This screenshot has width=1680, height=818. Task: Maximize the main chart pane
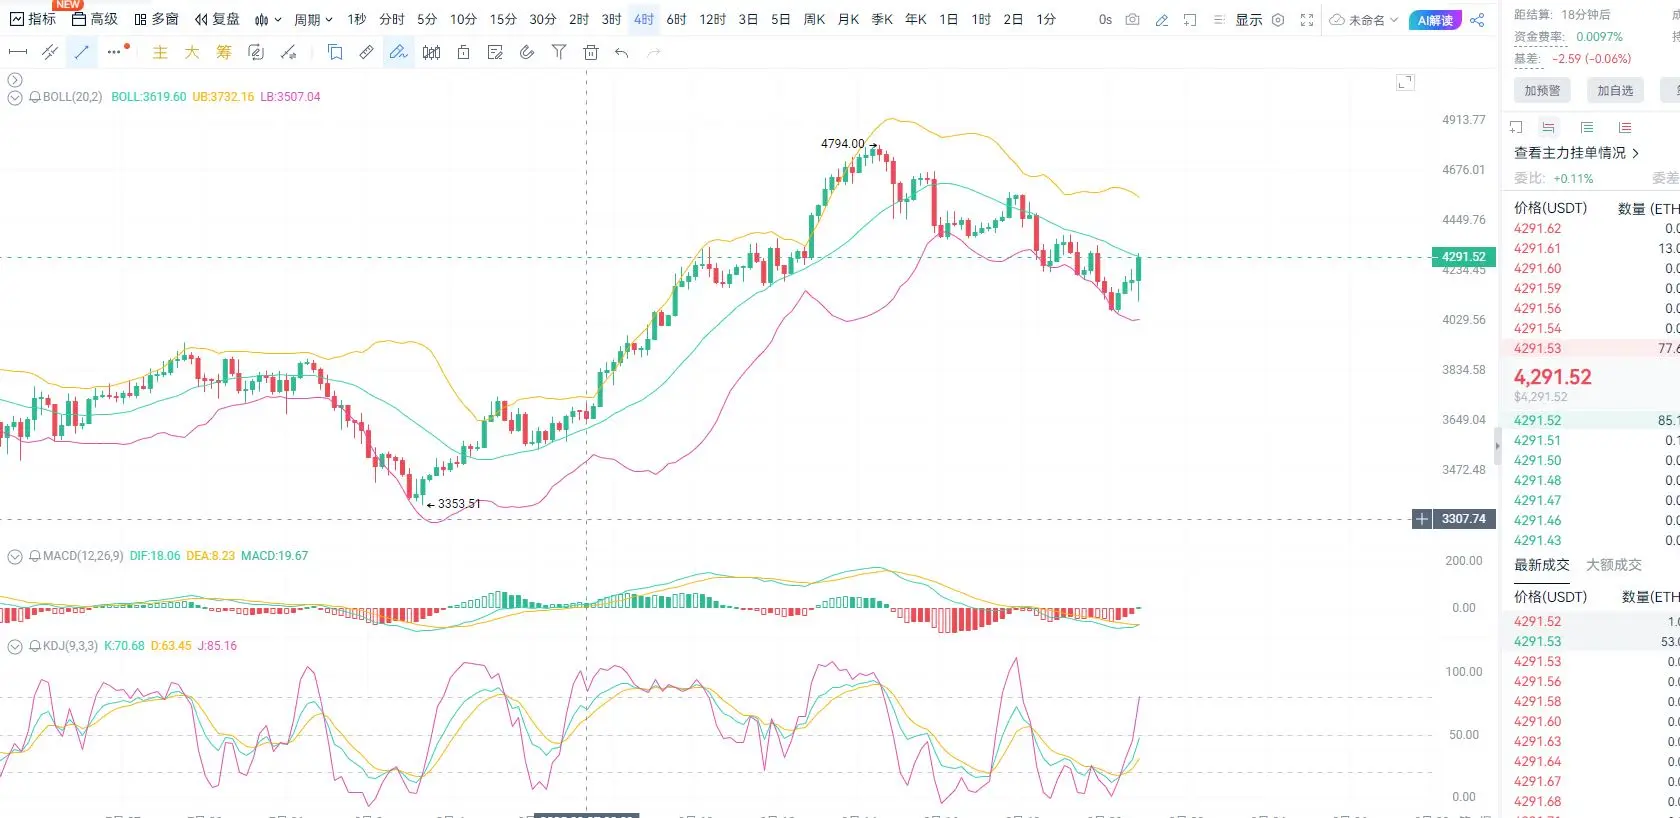1405,82
